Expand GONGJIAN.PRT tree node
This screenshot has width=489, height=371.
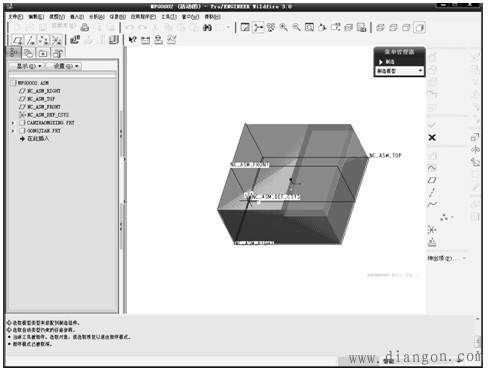click(x=13, y=131)
